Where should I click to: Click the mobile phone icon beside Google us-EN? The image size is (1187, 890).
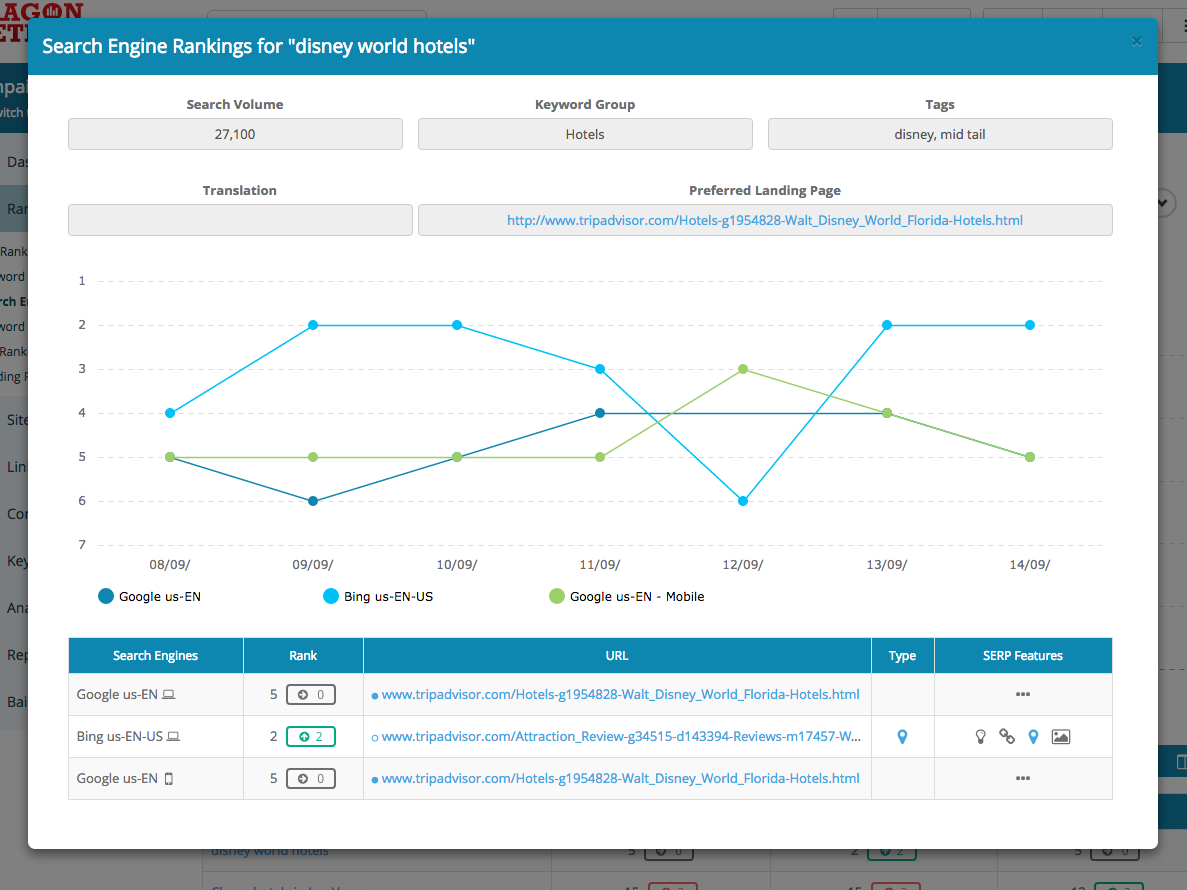pos(169,779)
